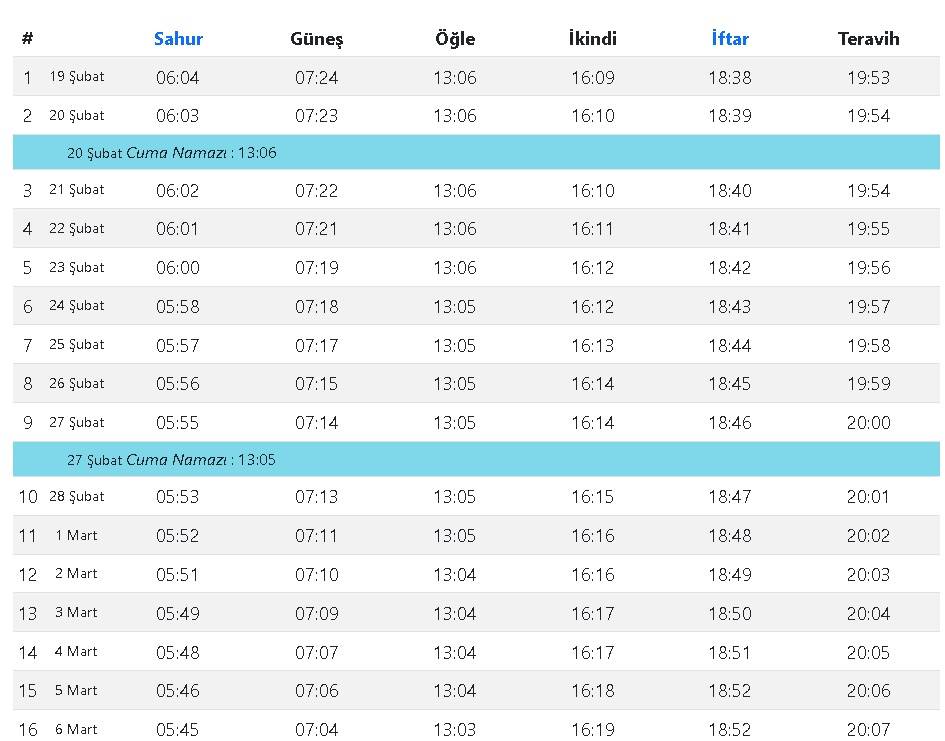
Task: Click the 16:15 İkindi time on 28 Şubat
Action: [x=592, y=497]
